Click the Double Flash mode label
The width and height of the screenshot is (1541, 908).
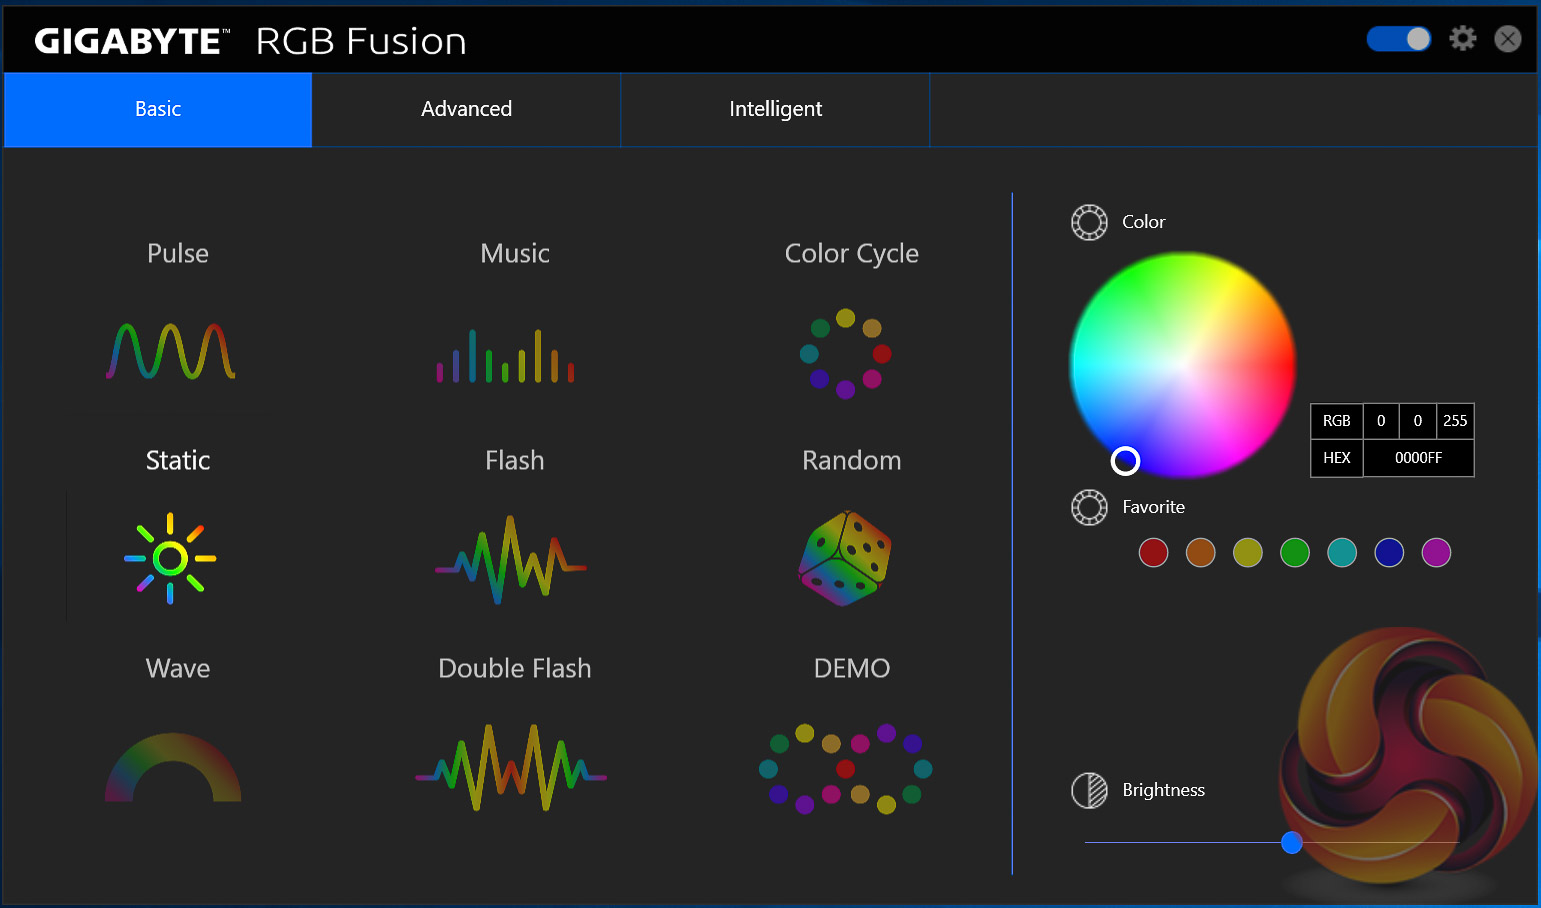tap(515, 668)
